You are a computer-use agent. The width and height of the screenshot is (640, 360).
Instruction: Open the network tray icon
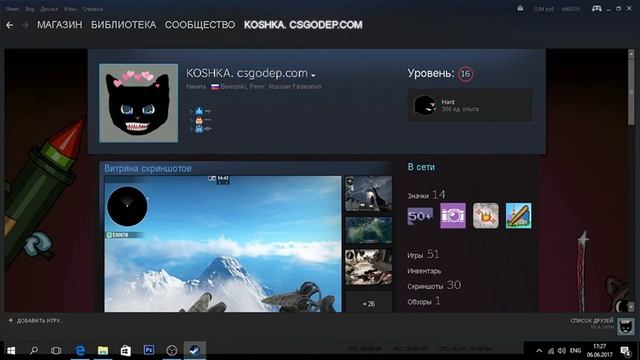551,351
